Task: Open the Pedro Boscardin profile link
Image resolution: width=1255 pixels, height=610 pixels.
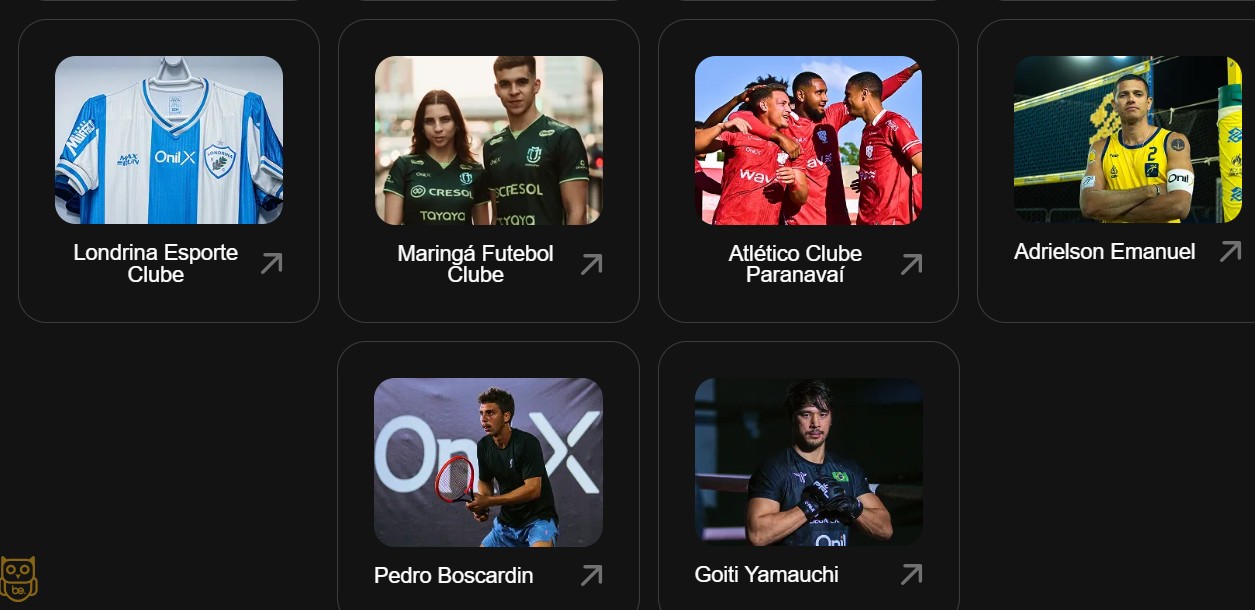Action: point(454,575)
